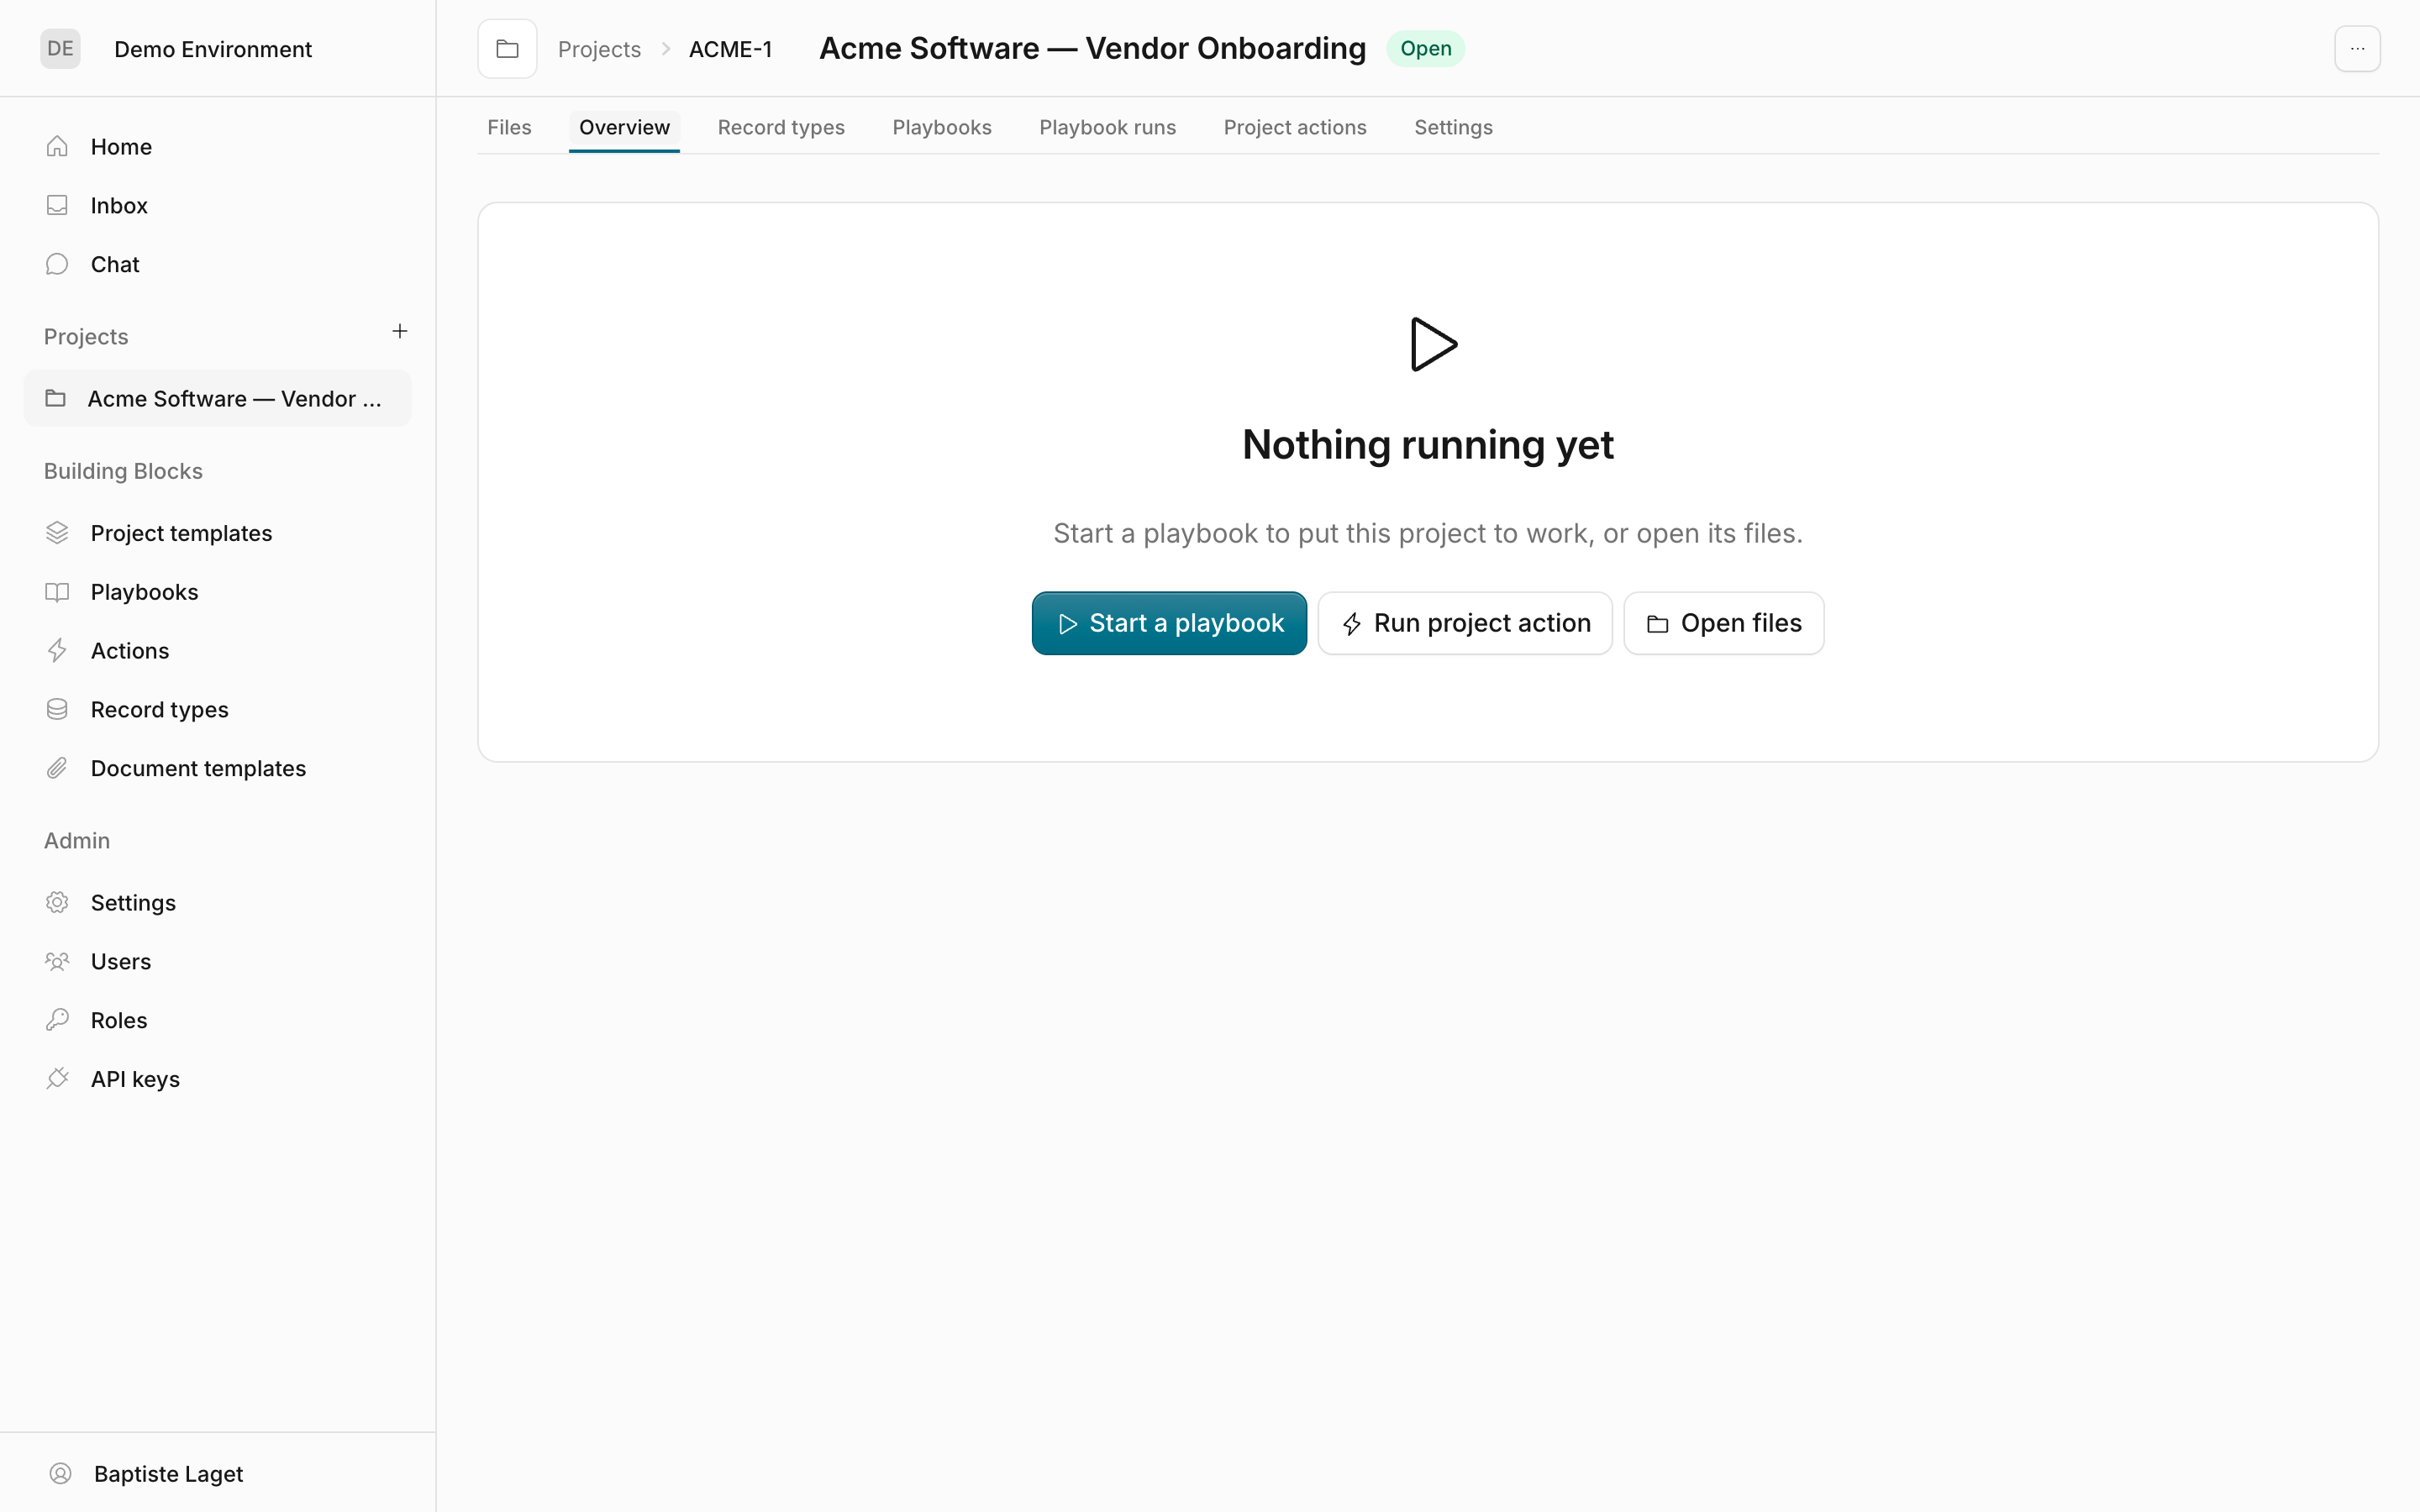Image resolution: width=2420 pixels, height=1512 pixels.
Task: Click the folder icon button in header
Action: [507, 48]
